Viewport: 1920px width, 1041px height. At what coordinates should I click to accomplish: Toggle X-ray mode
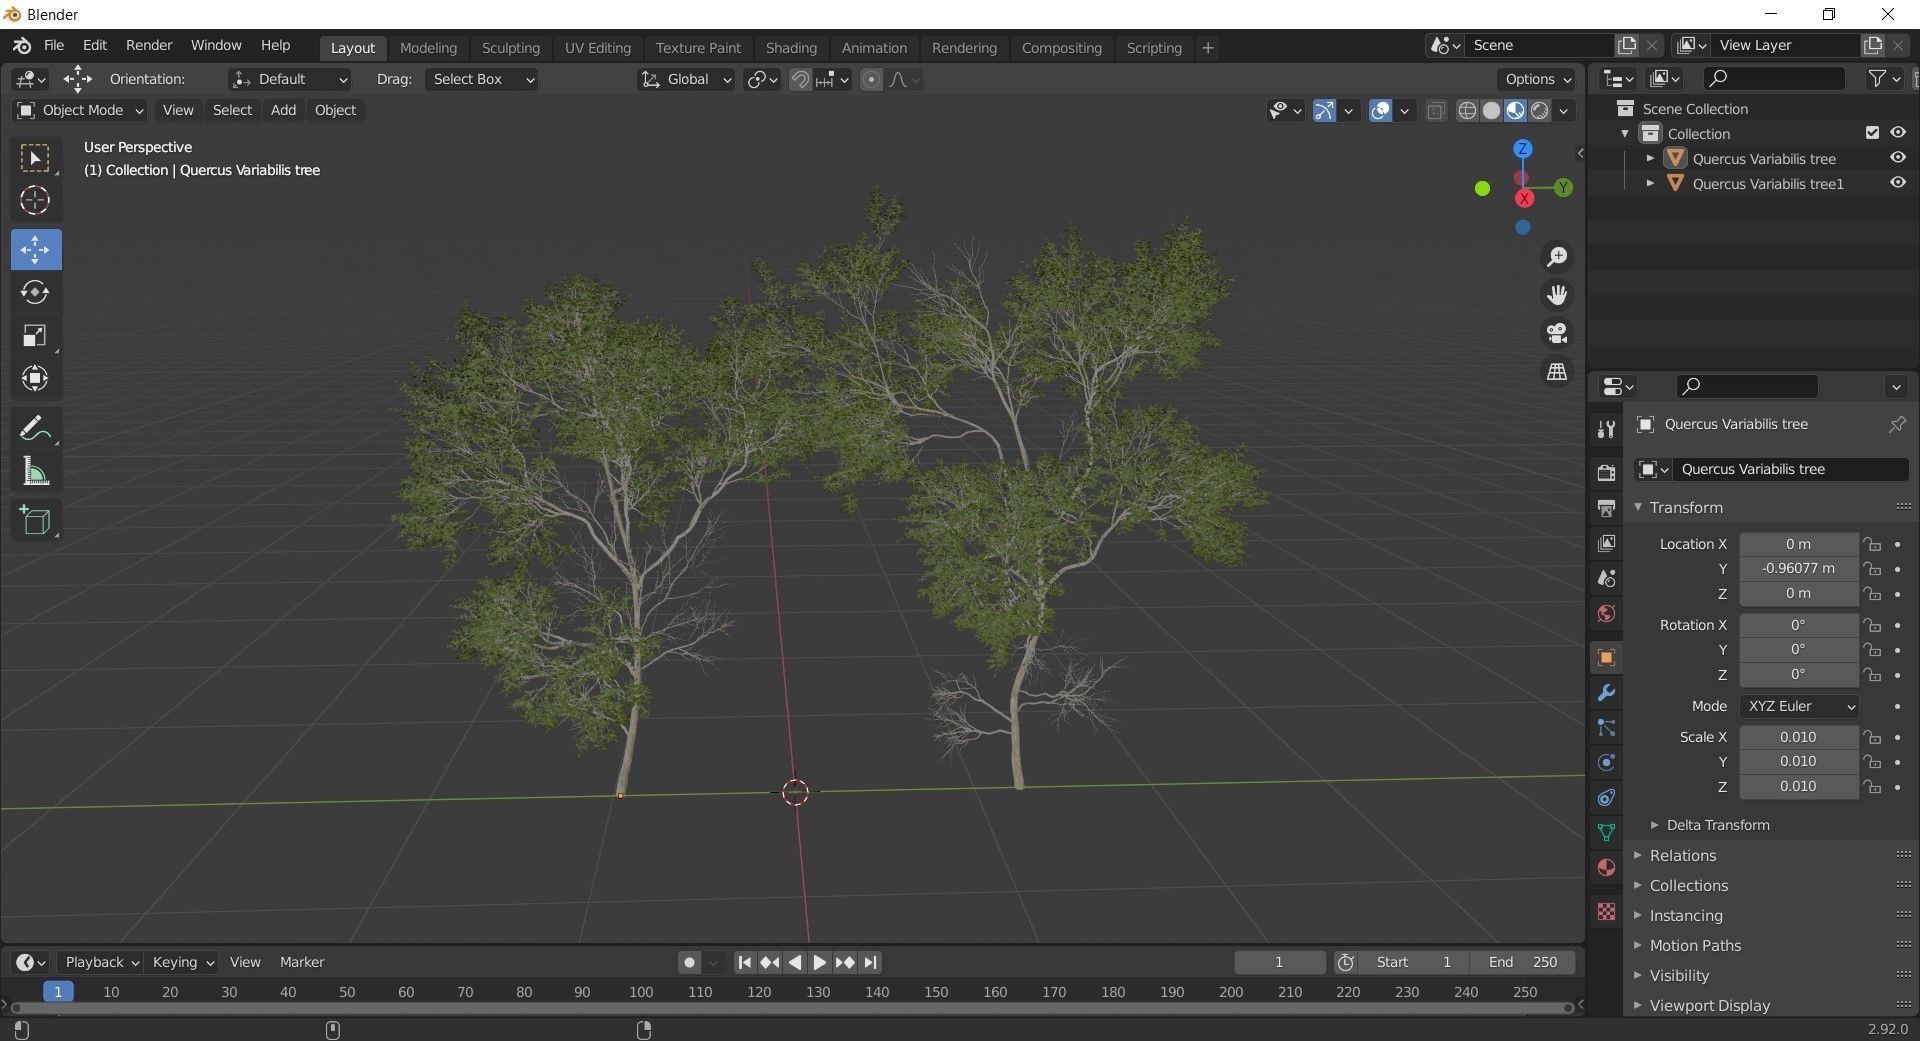click(x=1436, y=110)
